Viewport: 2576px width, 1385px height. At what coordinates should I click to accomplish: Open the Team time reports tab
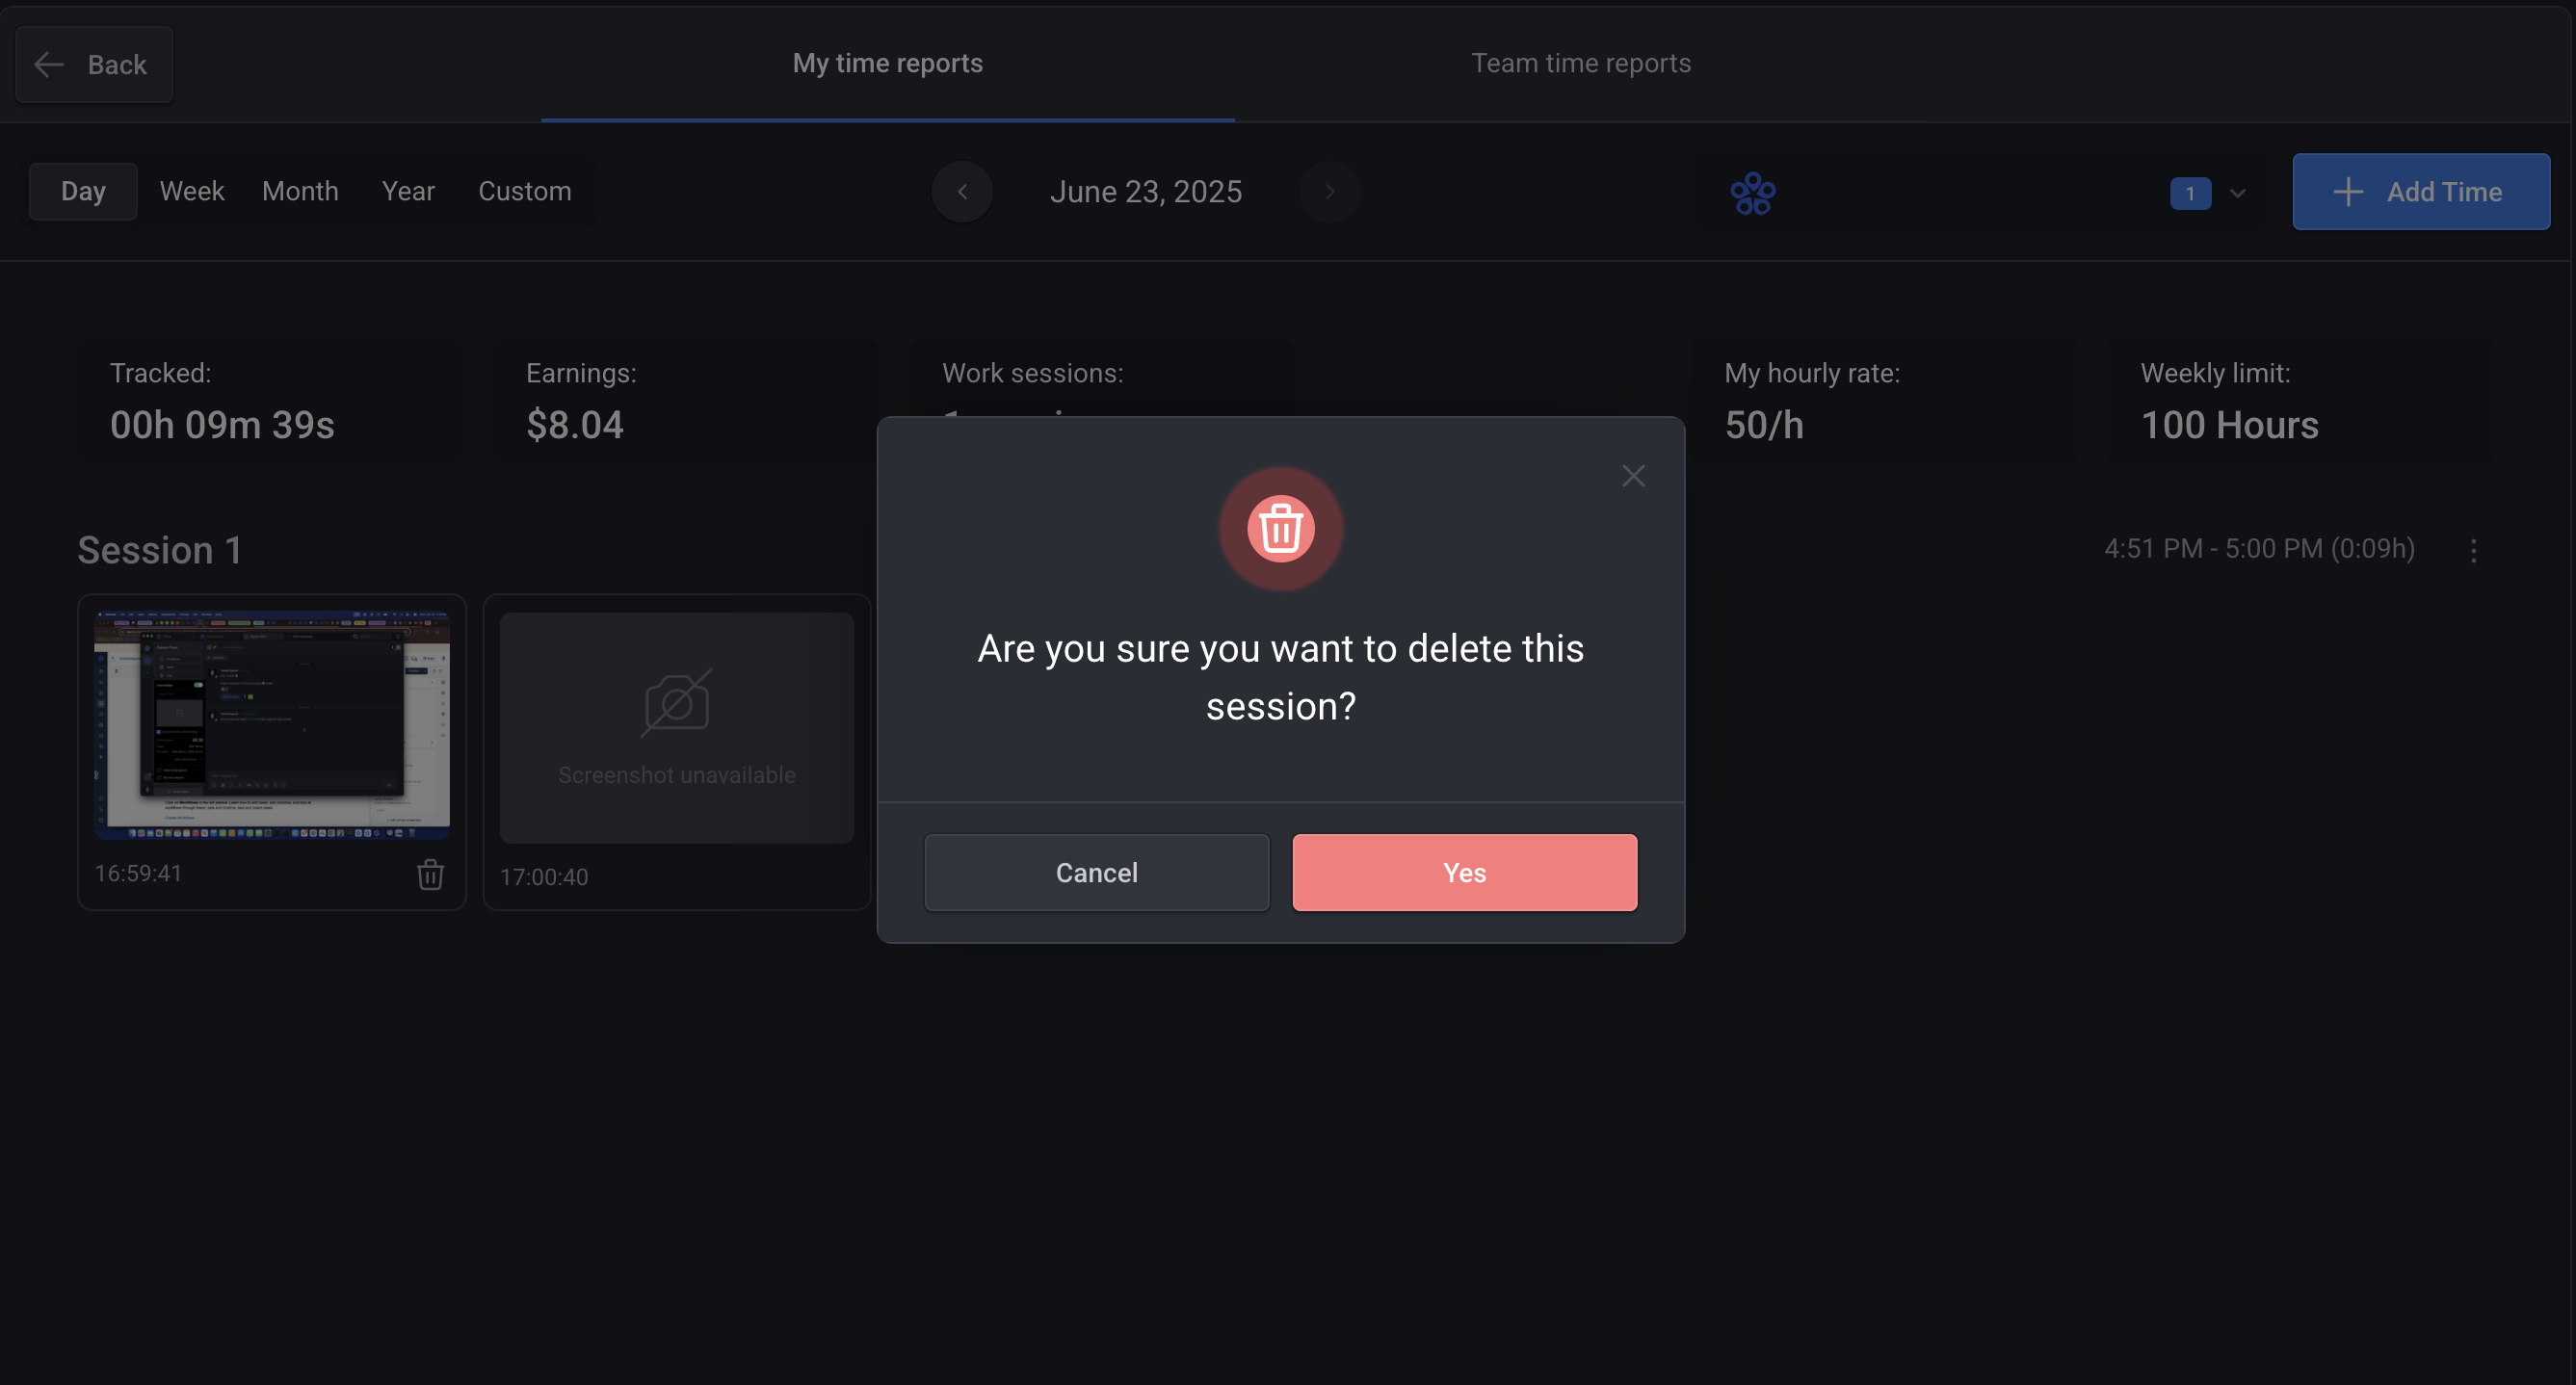click(x=1580, y=63)
